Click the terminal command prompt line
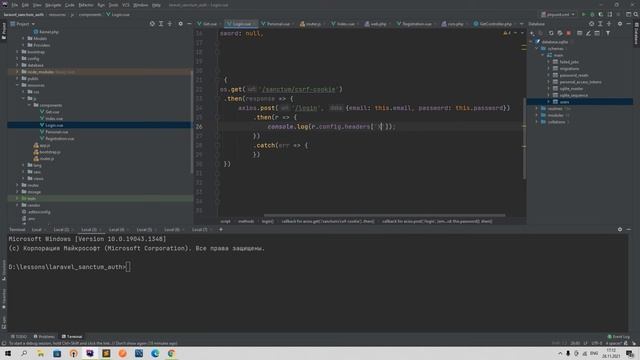The image size is (640, 360). pos(69,267)
